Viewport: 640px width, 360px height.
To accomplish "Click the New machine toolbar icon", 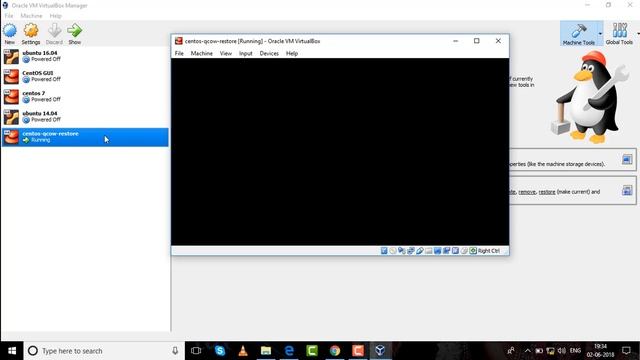I will pyautogui.click(x=10, y=31).
